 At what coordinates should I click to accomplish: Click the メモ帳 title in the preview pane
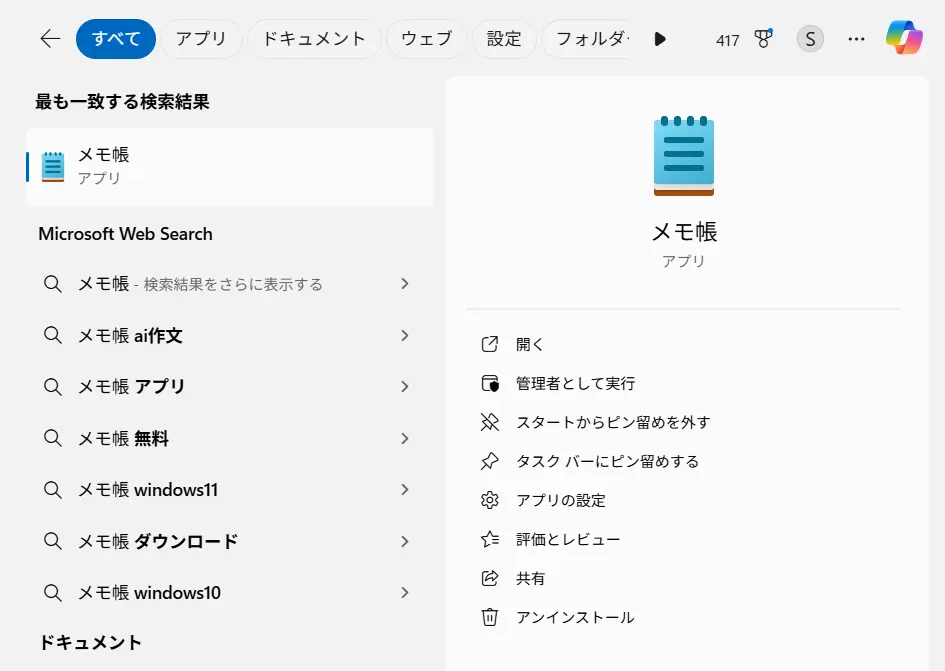pos(685,232)
